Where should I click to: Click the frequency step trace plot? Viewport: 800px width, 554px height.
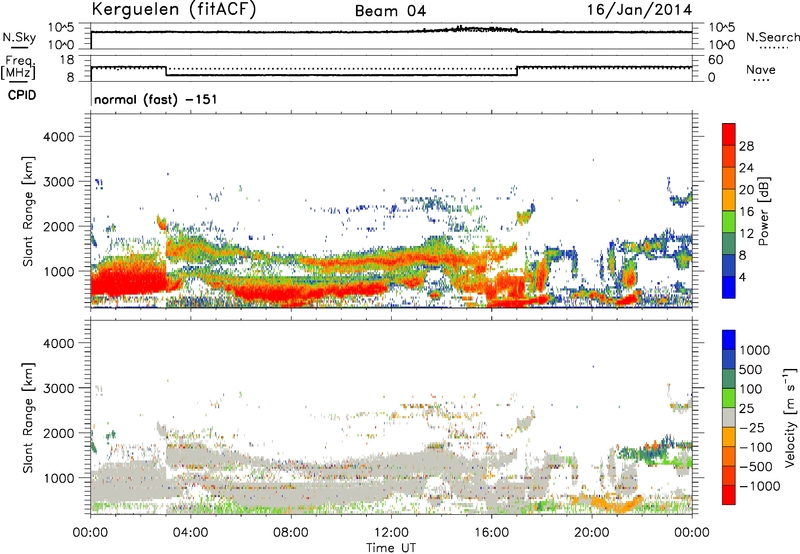point(391,68)
